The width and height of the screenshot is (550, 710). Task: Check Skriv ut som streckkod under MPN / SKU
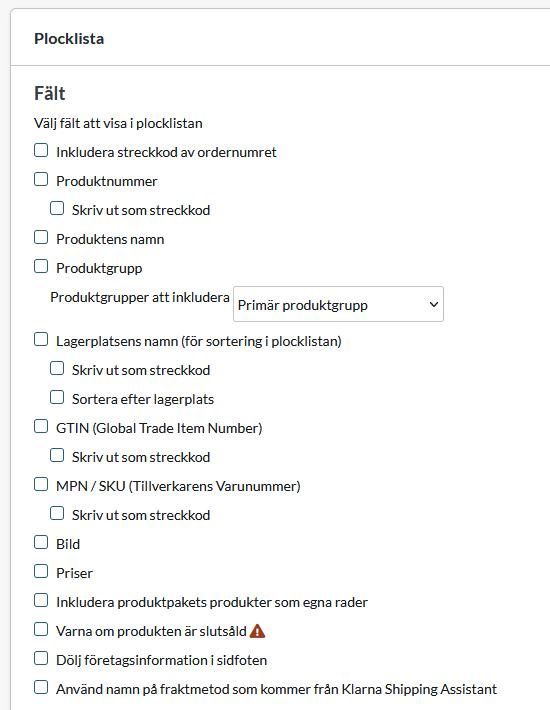pyautogui.click(x=57, y=513)
